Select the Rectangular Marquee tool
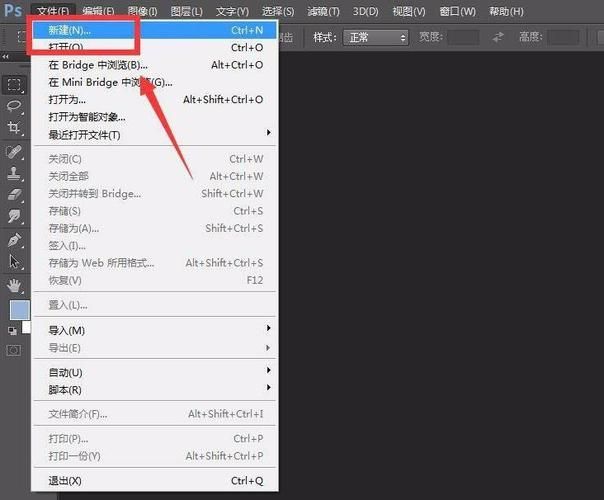Viewport: 604px width, 500px height. pyautogui.click(x=14, y=84)
